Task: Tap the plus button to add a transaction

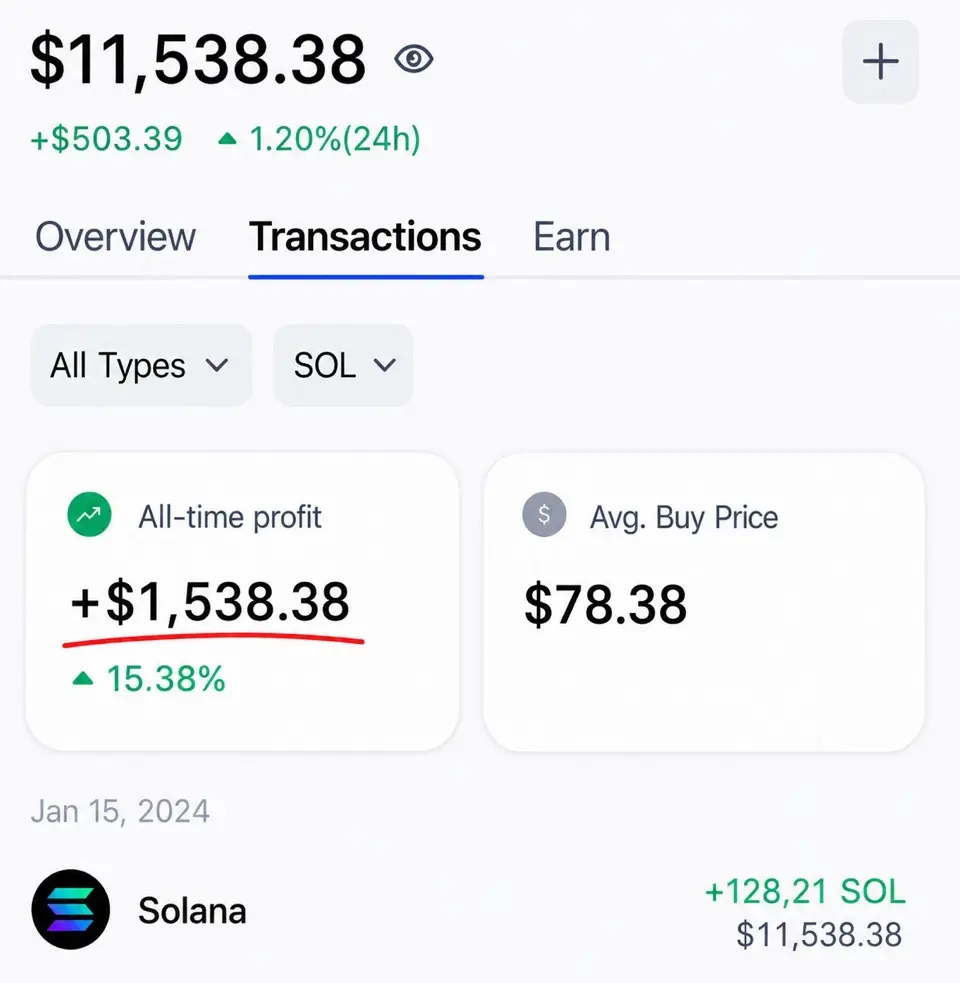Action: 880,61
